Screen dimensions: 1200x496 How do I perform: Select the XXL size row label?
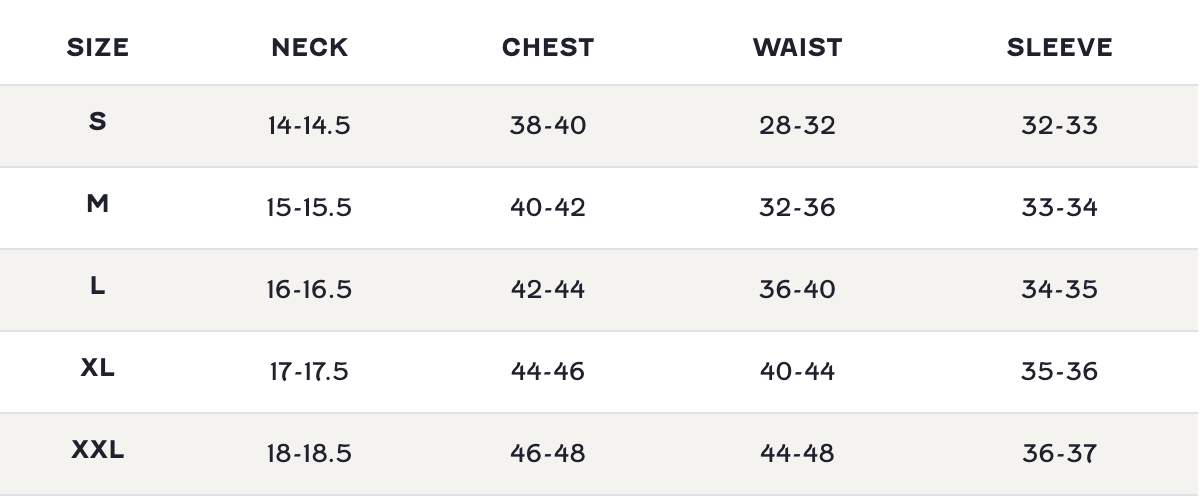coord(98,450)
